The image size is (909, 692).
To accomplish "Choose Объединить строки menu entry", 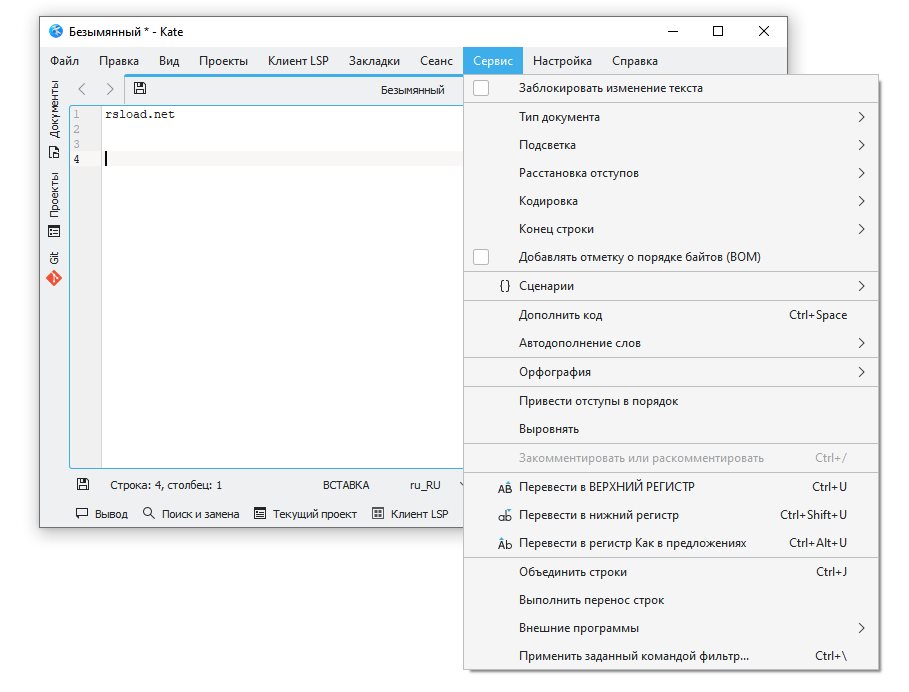I will tap(671, 572).
